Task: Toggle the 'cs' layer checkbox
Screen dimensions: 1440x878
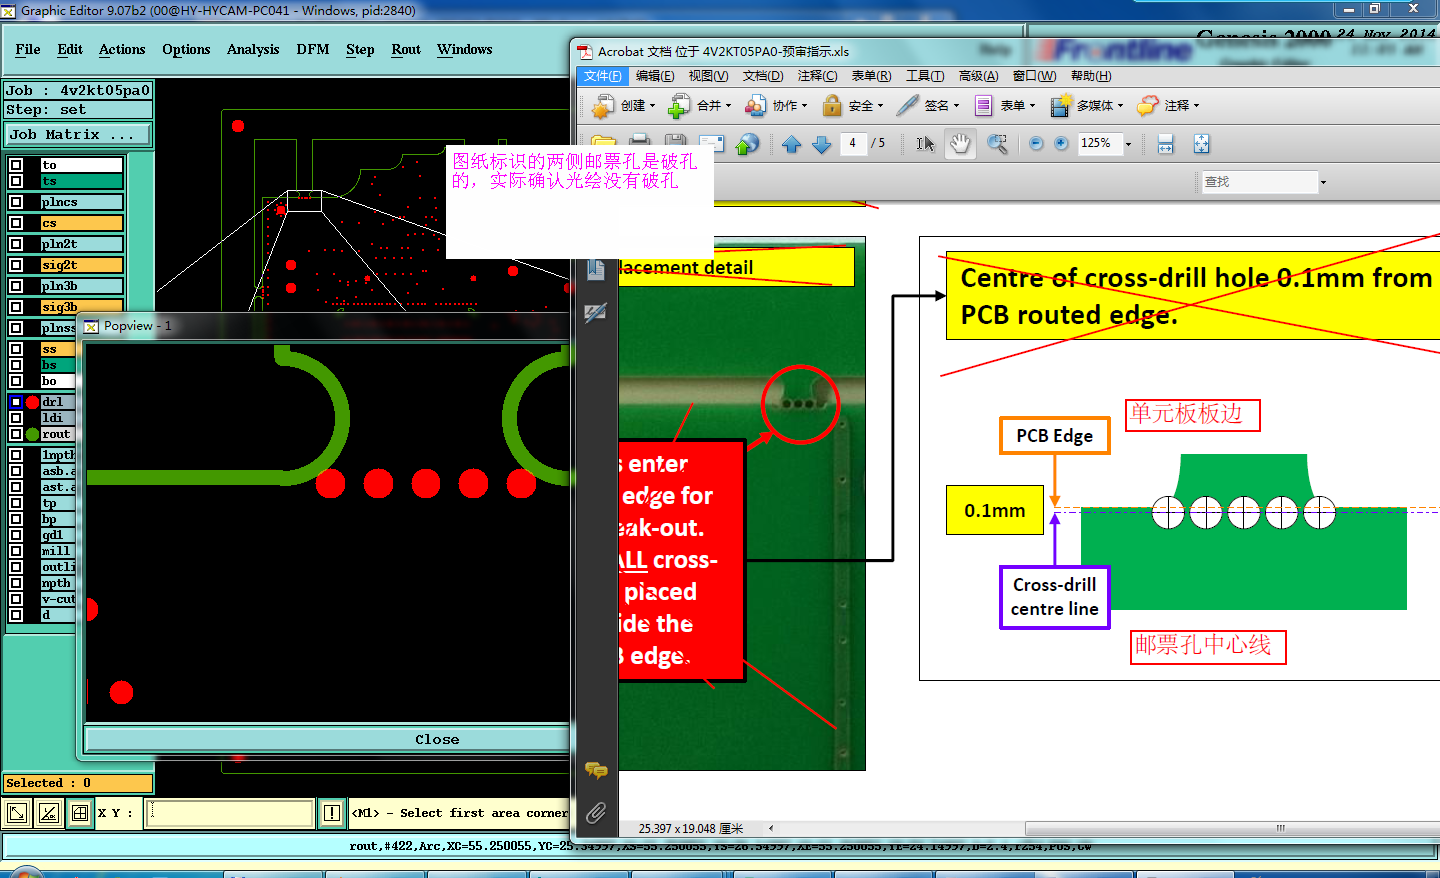Action: [16, 223]
